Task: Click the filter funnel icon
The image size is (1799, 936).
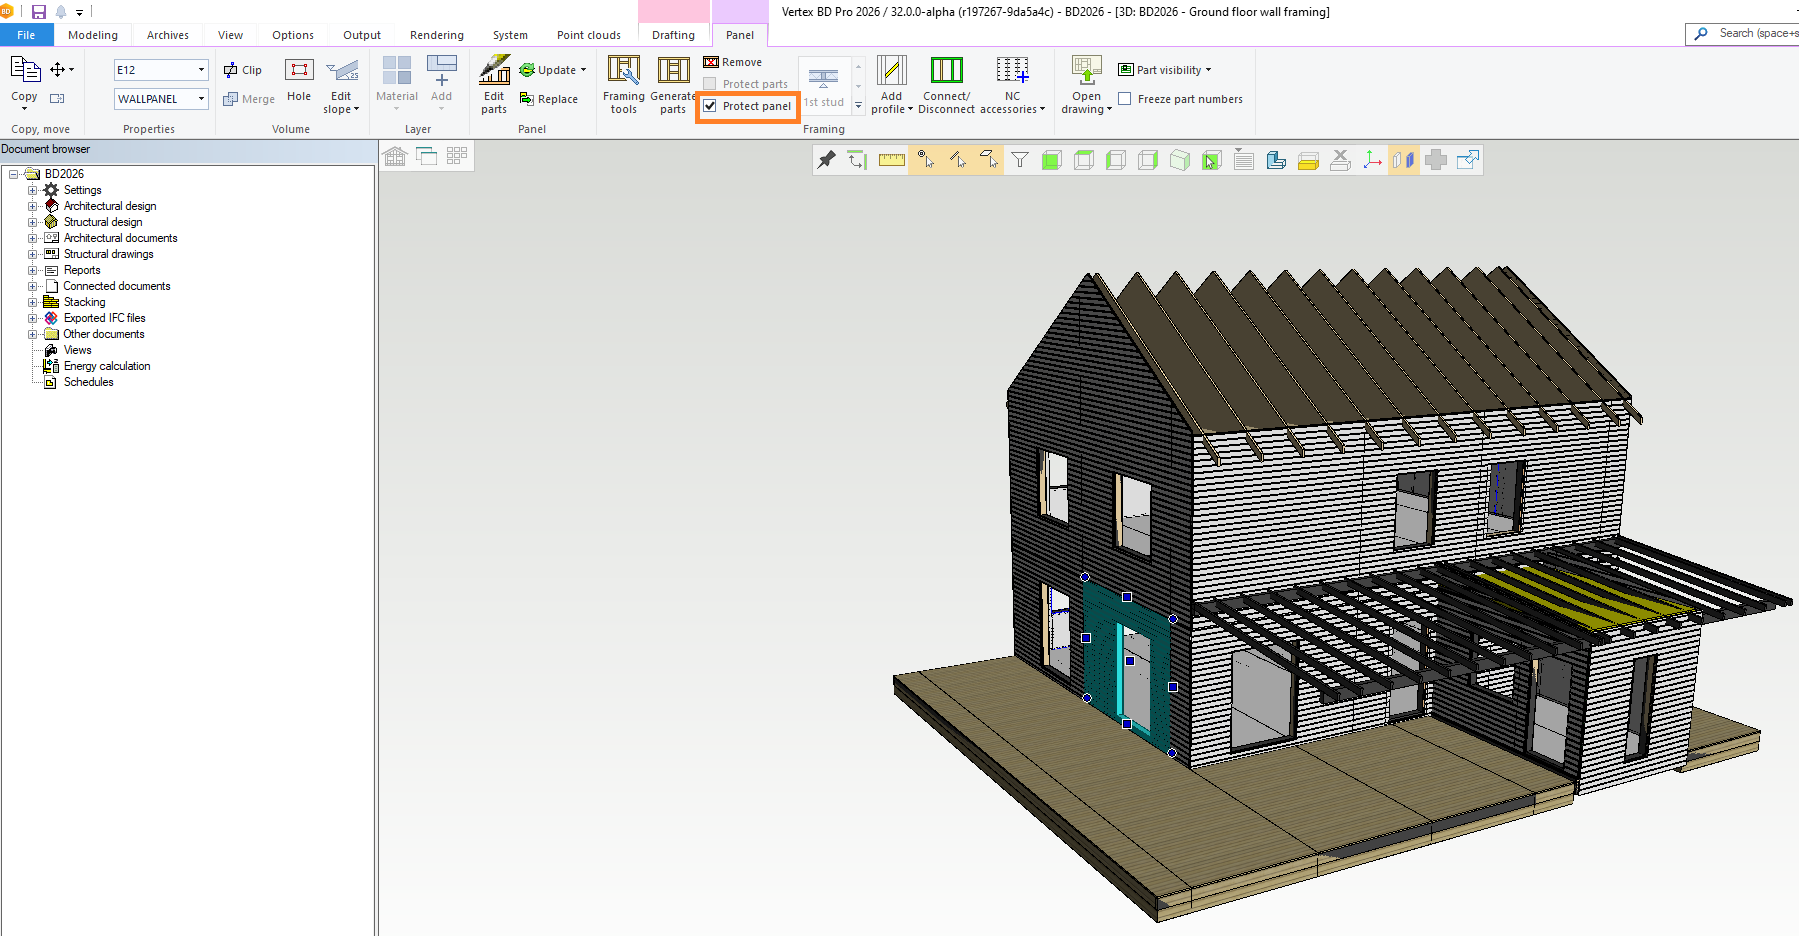Action: coord(1019,160)
